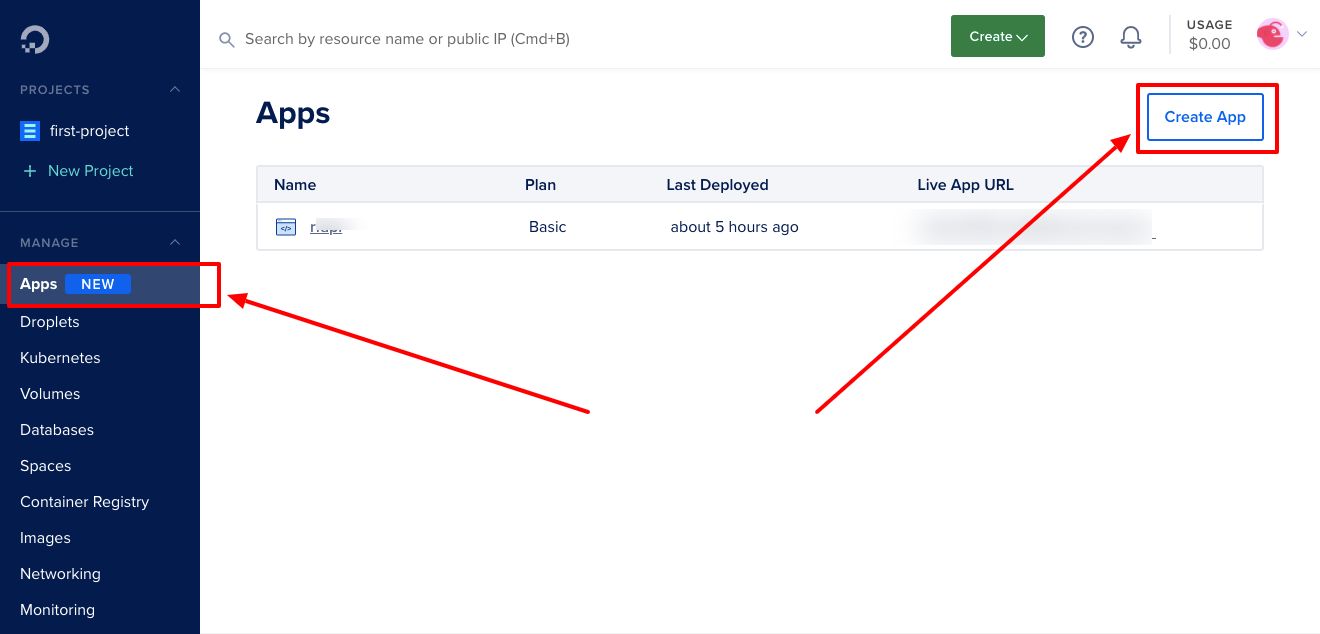Click the New Project link

pos(90,171)
